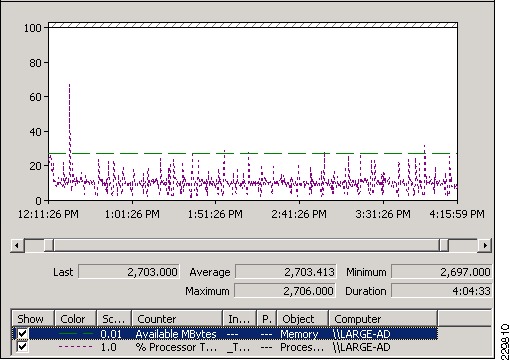Click the green dashed color line for Available MBytes

(75, 333)
